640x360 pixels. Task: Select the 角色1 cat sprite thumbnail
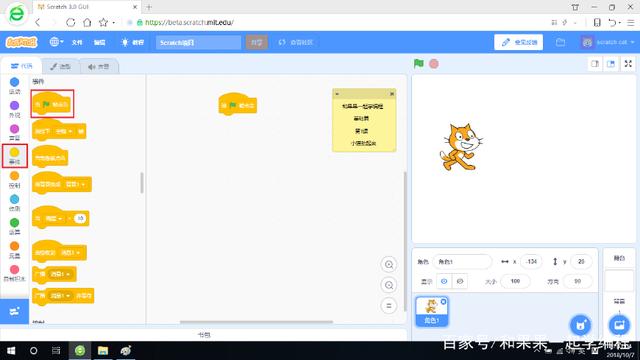tap(432, 311)
